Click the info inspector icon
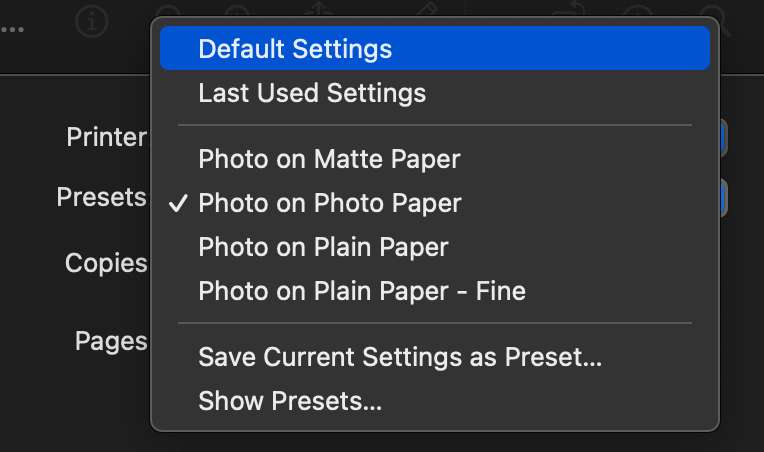 point(92,21)
